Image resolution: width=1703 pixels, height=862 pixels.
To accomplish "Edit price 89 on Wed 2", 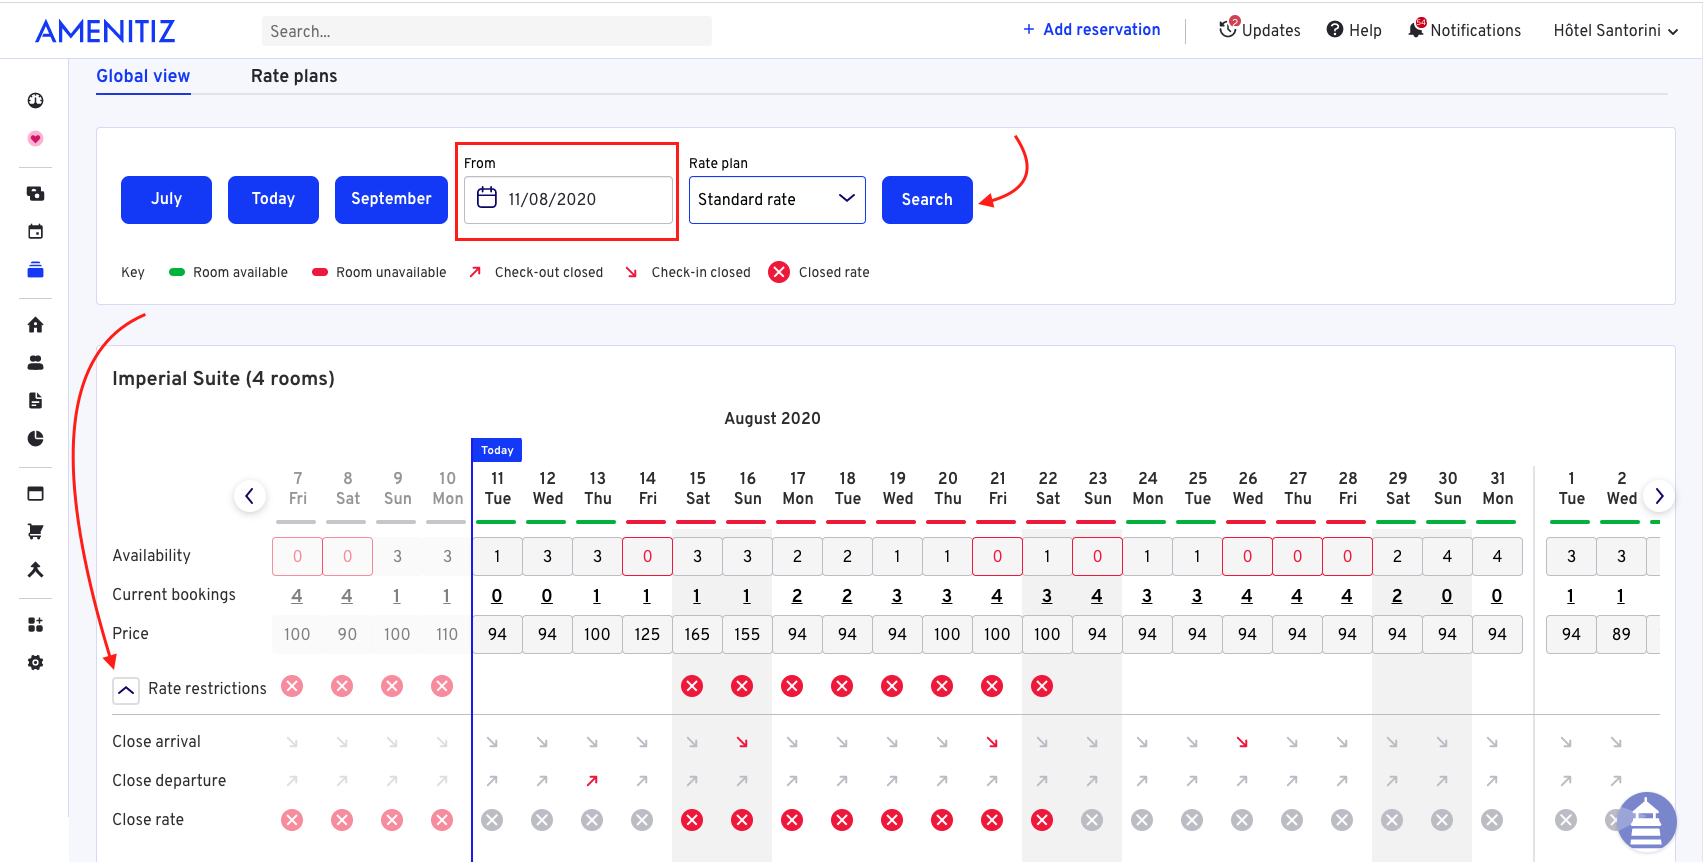I will tap(1621, 635).
